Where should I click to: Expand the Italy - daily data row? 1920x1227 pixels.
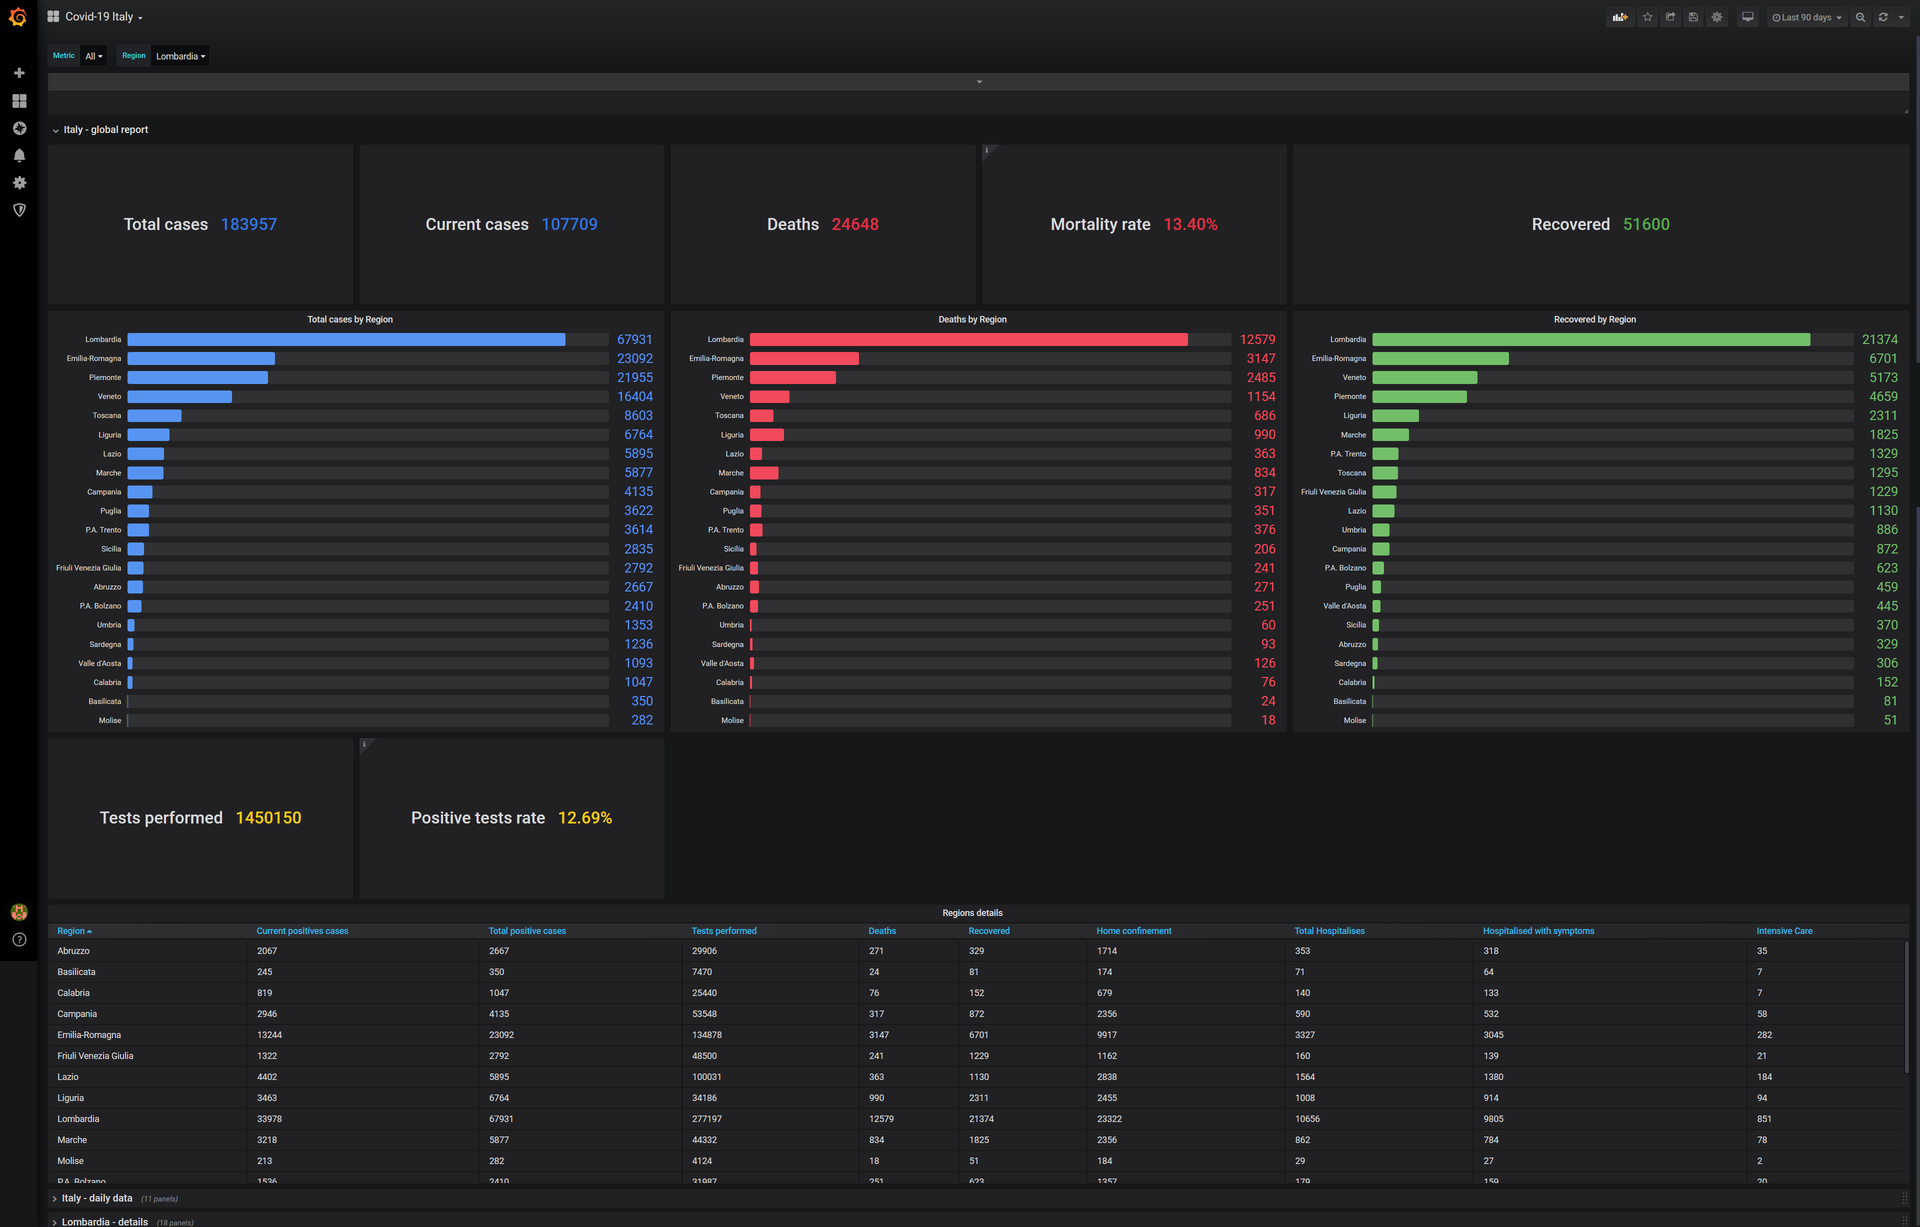pos(96,1198)
